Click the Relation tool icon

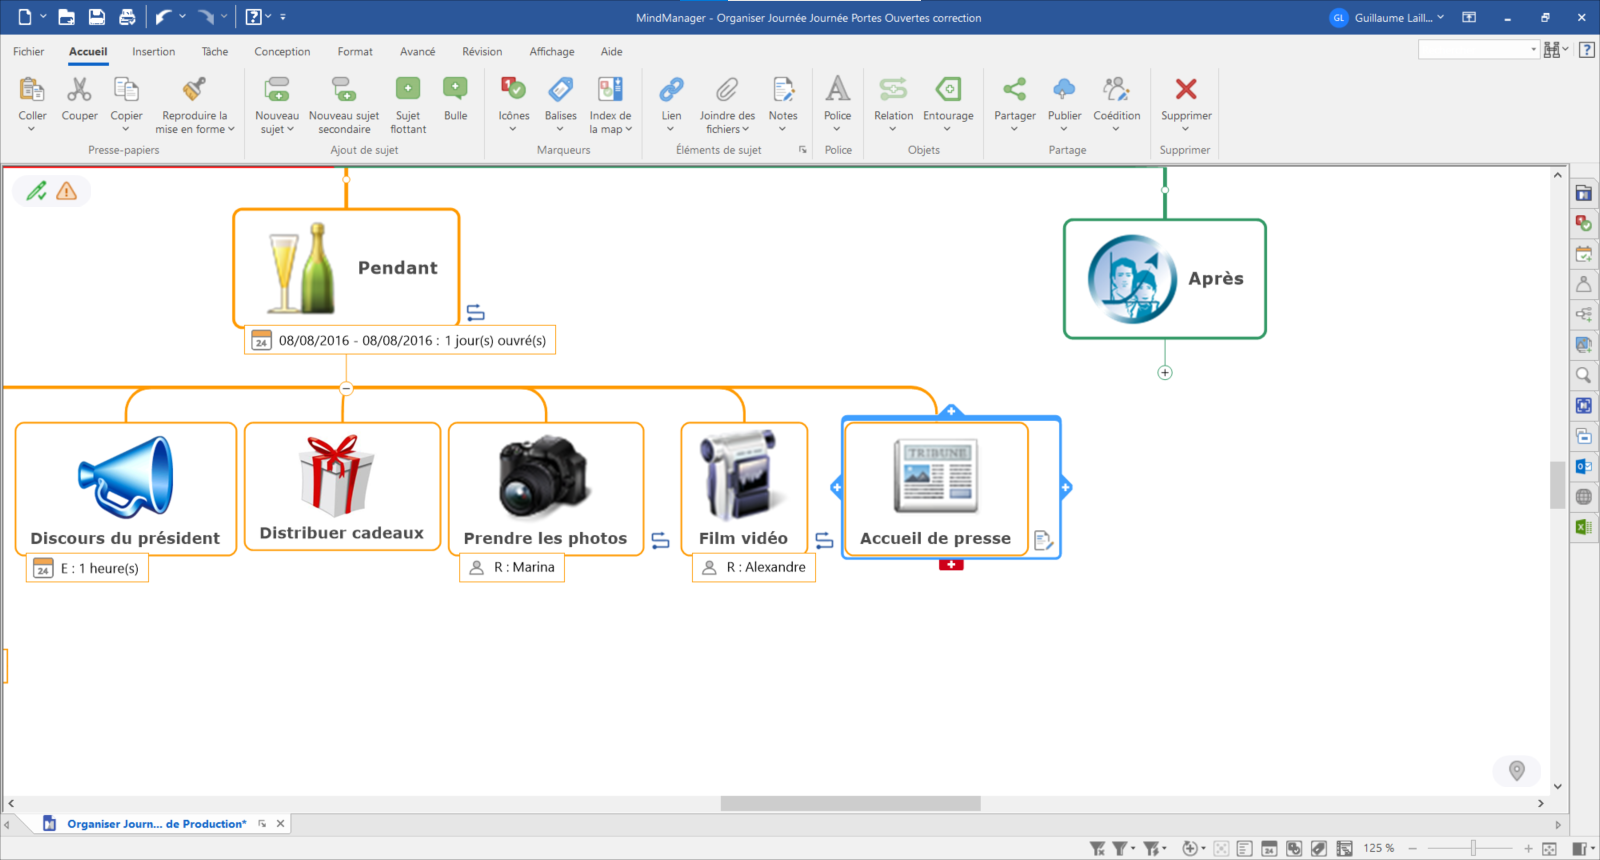[893, 91]
